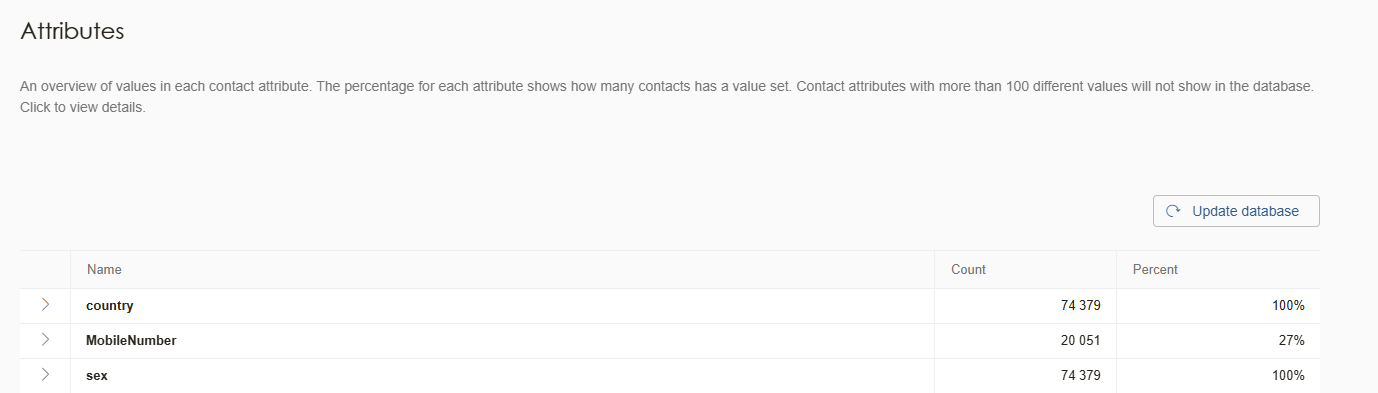The width and height of the screenshot is (1378, 393).
Task: Click the refresh icon in Update database
Action: [x=1173, y=211]
